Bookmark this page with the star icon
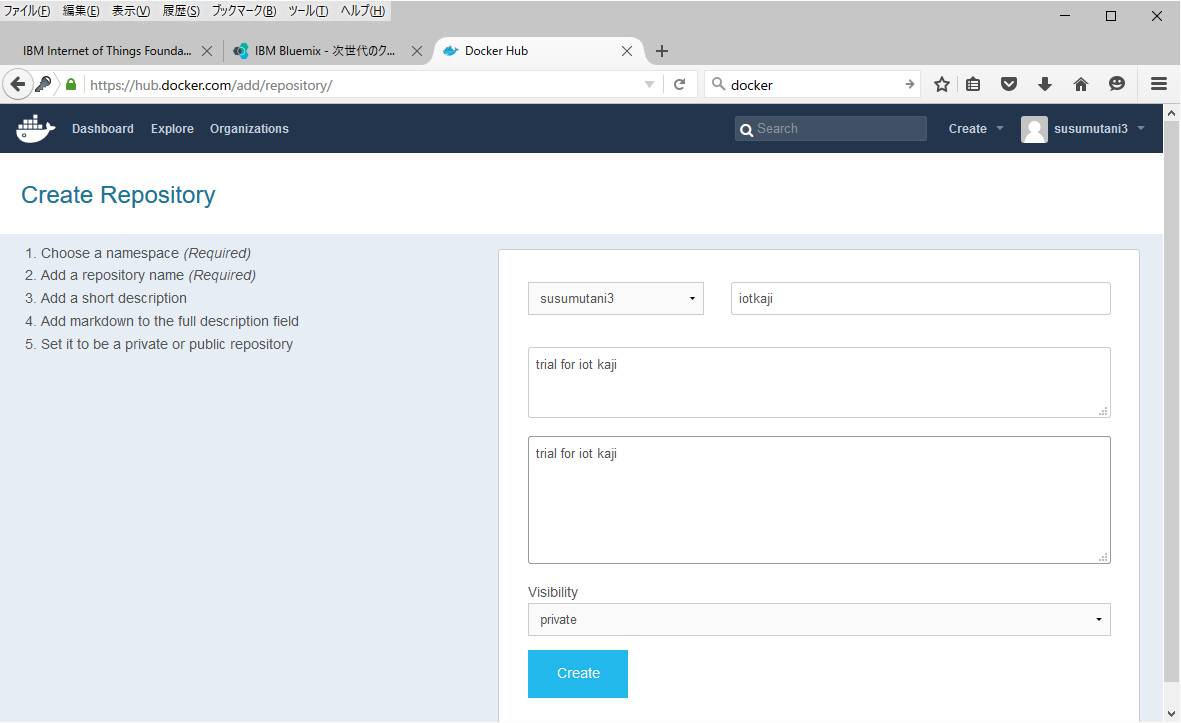 click(941, 84)
